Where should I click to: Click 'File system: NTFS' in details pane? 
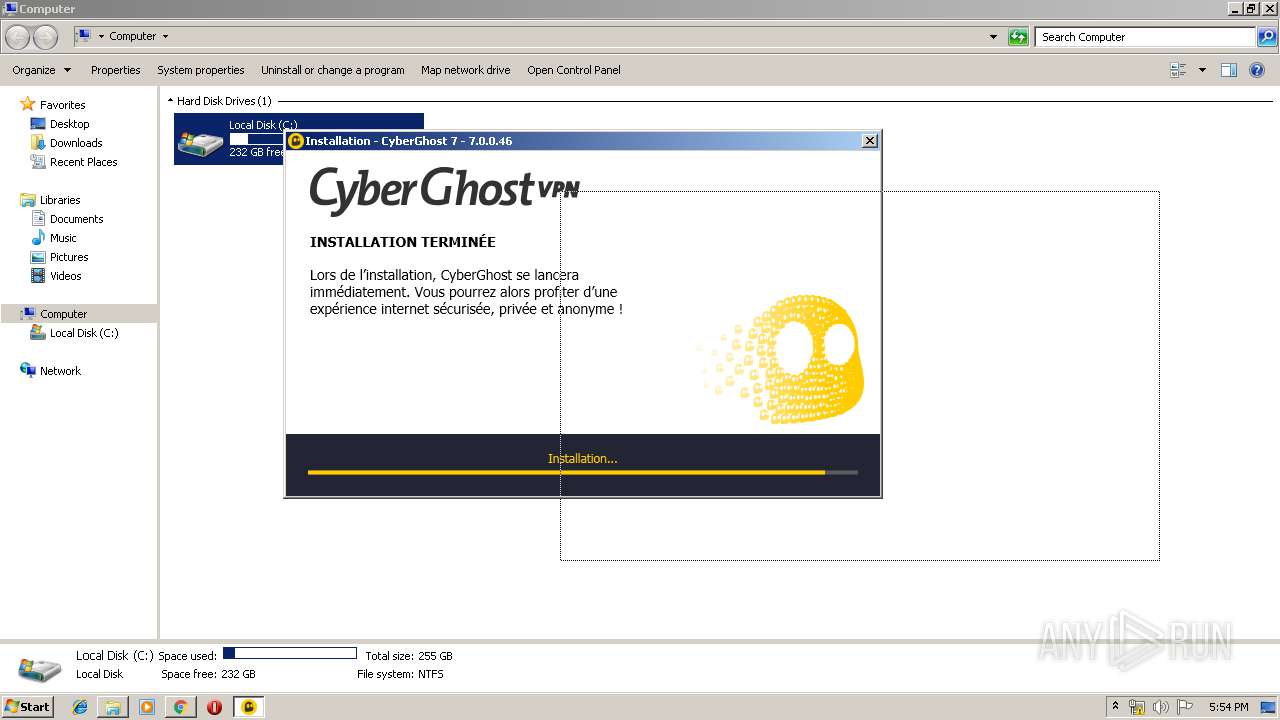(400, 675)
